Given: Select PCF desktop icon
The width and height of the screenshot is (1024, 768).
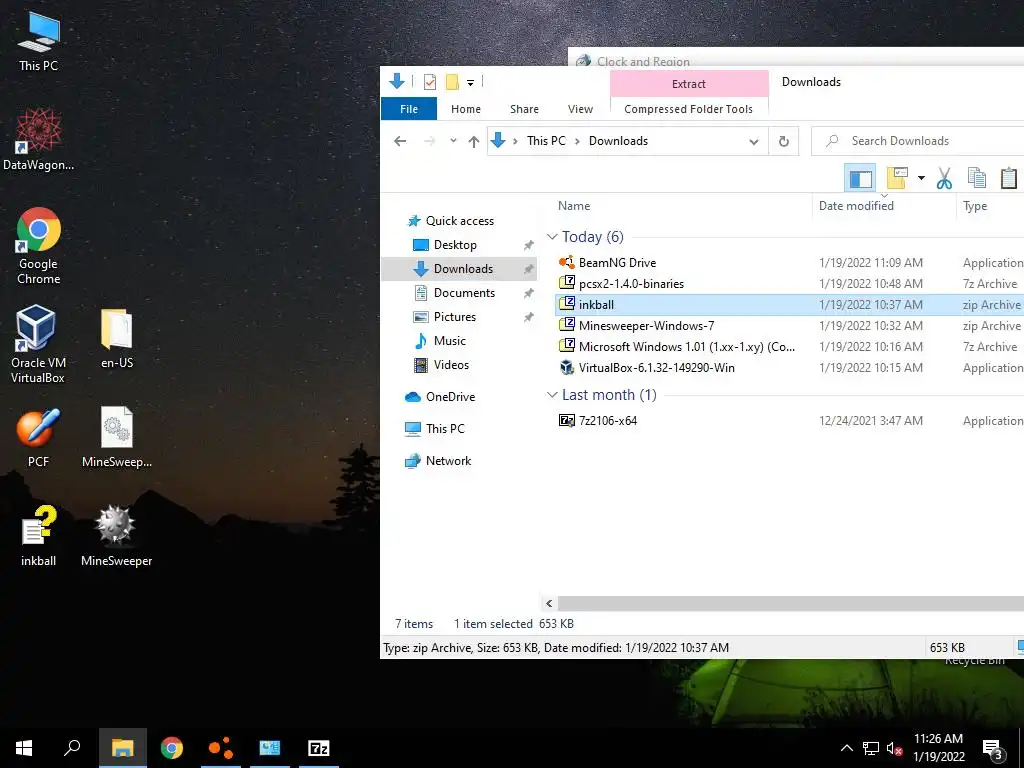Looking at the screenshot, I should (39, 438).
